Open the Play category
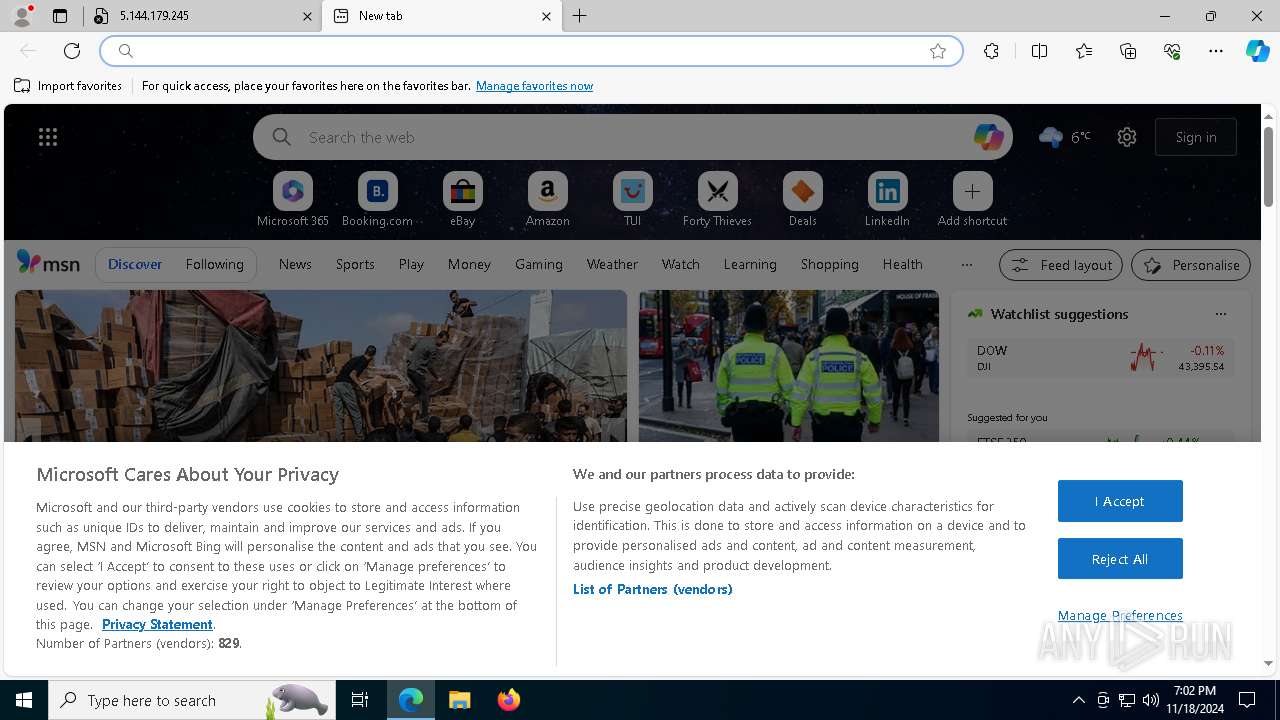The image size is (1280, 720). pyautogui.click(x=411, y=264)
